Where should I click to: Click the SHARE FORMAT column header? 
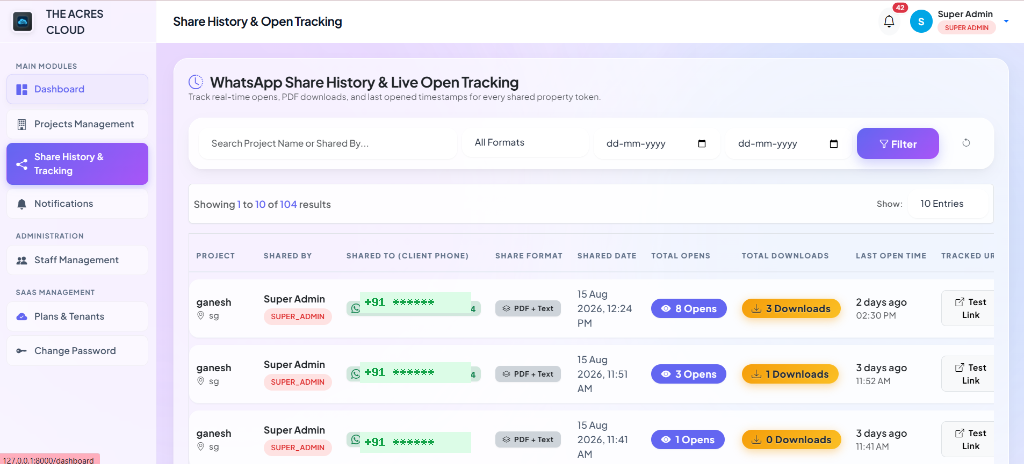(x=529, y=256)
